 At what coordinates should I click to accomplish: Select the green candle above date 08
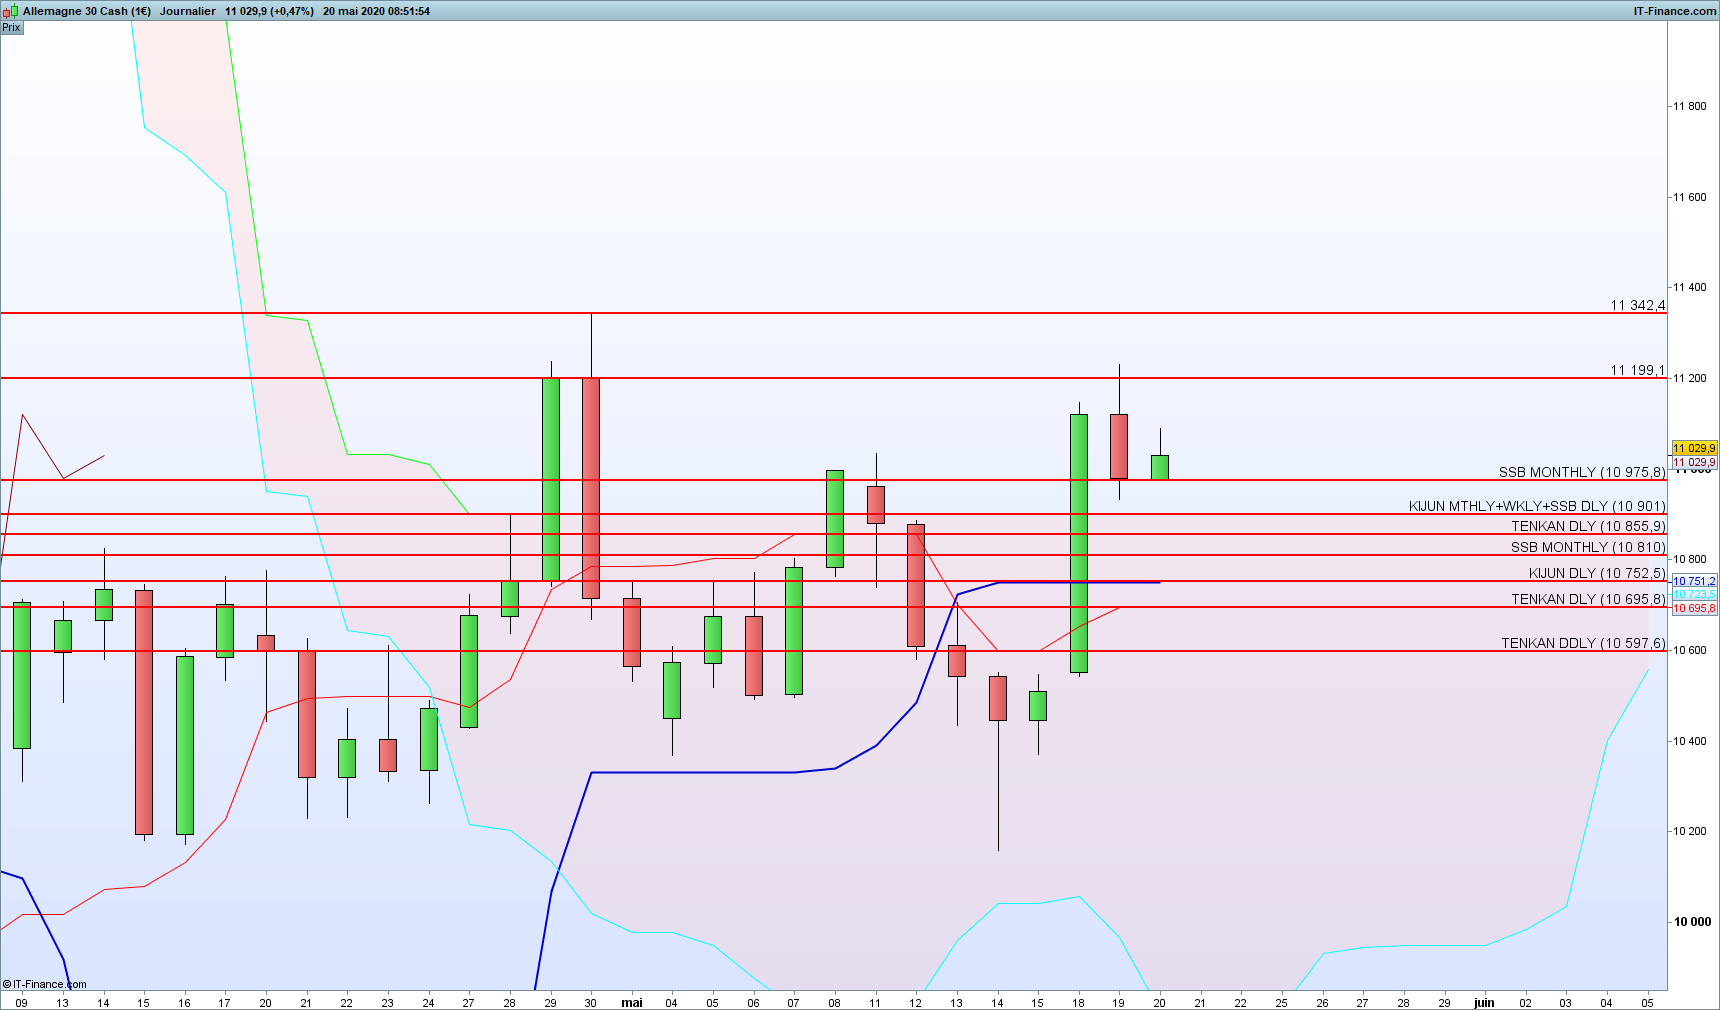(x=835, y=519)
